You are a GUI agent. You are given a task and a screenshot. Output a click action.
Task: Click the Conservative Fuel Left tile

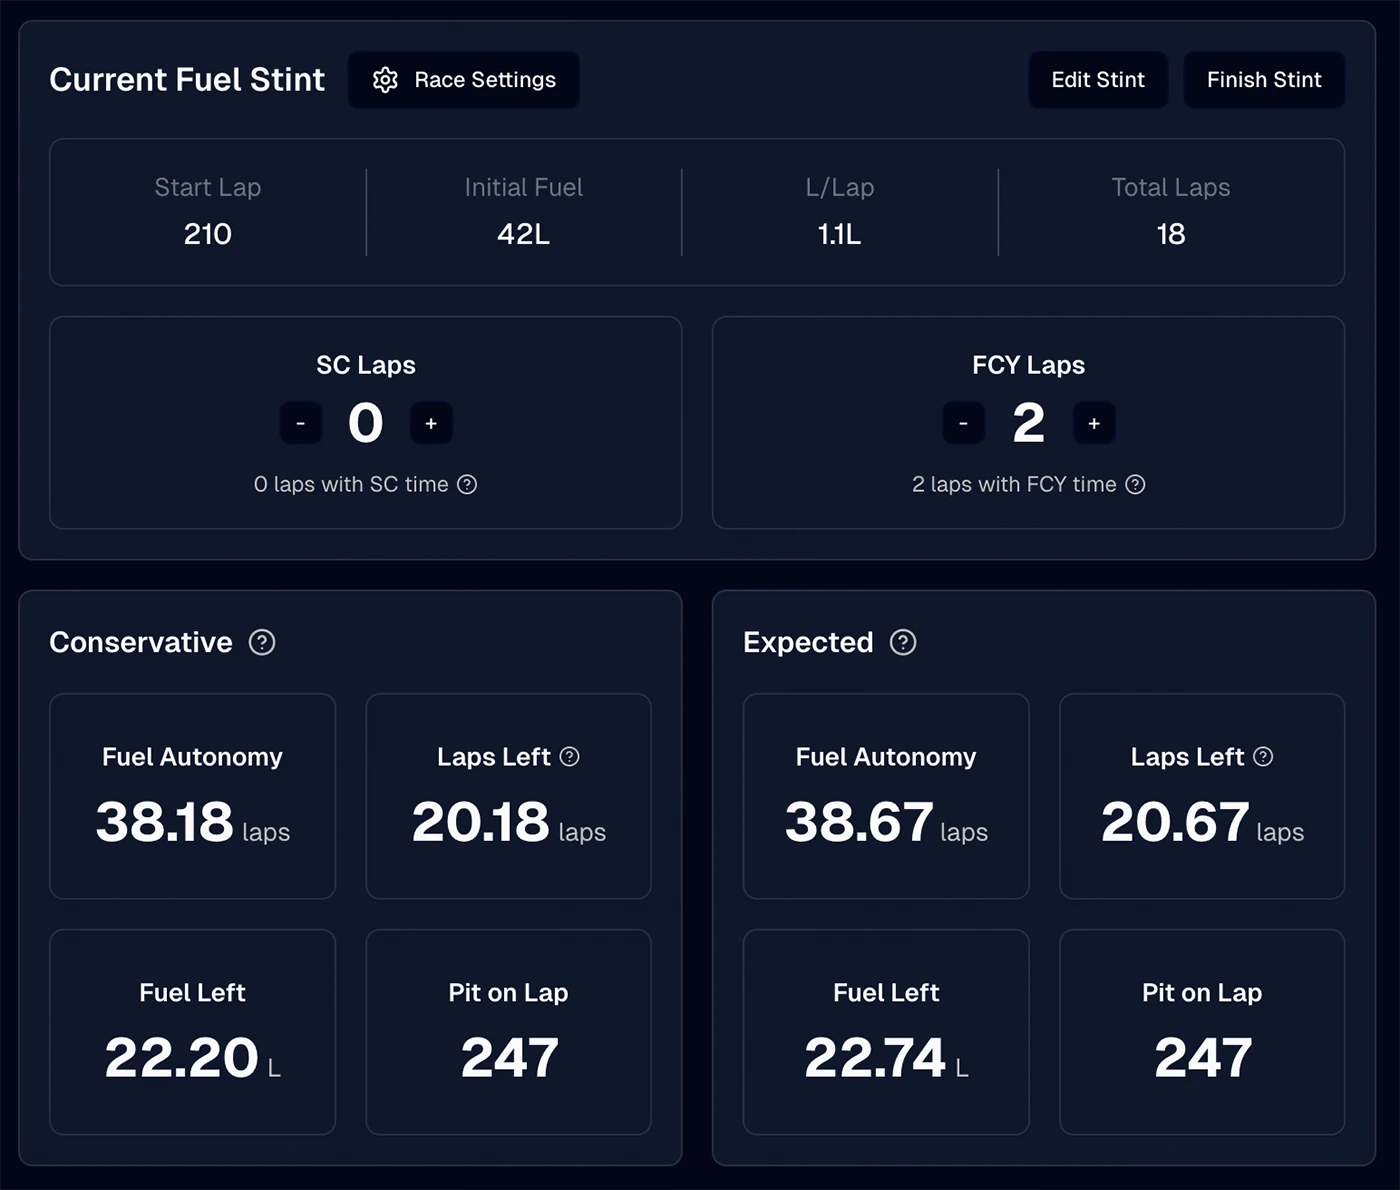(x=192, y=1032)
